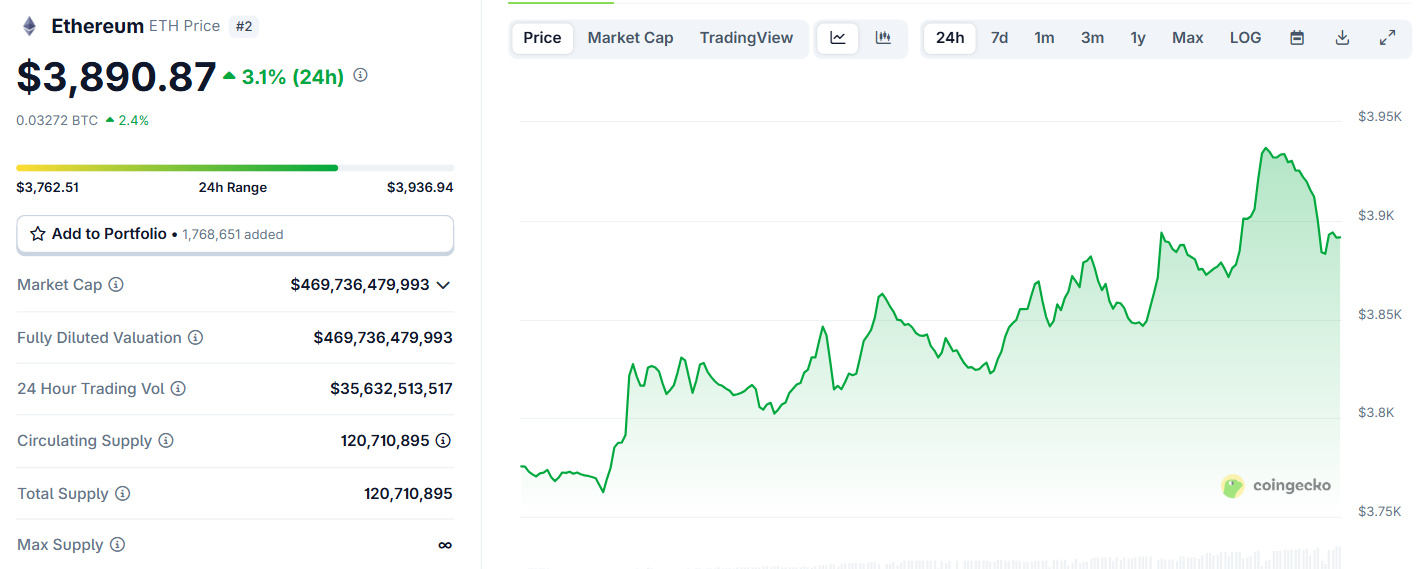Screen dimensions: 1419x569
Task: Click the Max Supply infinity symbol
Action: (x=445, y=545)
